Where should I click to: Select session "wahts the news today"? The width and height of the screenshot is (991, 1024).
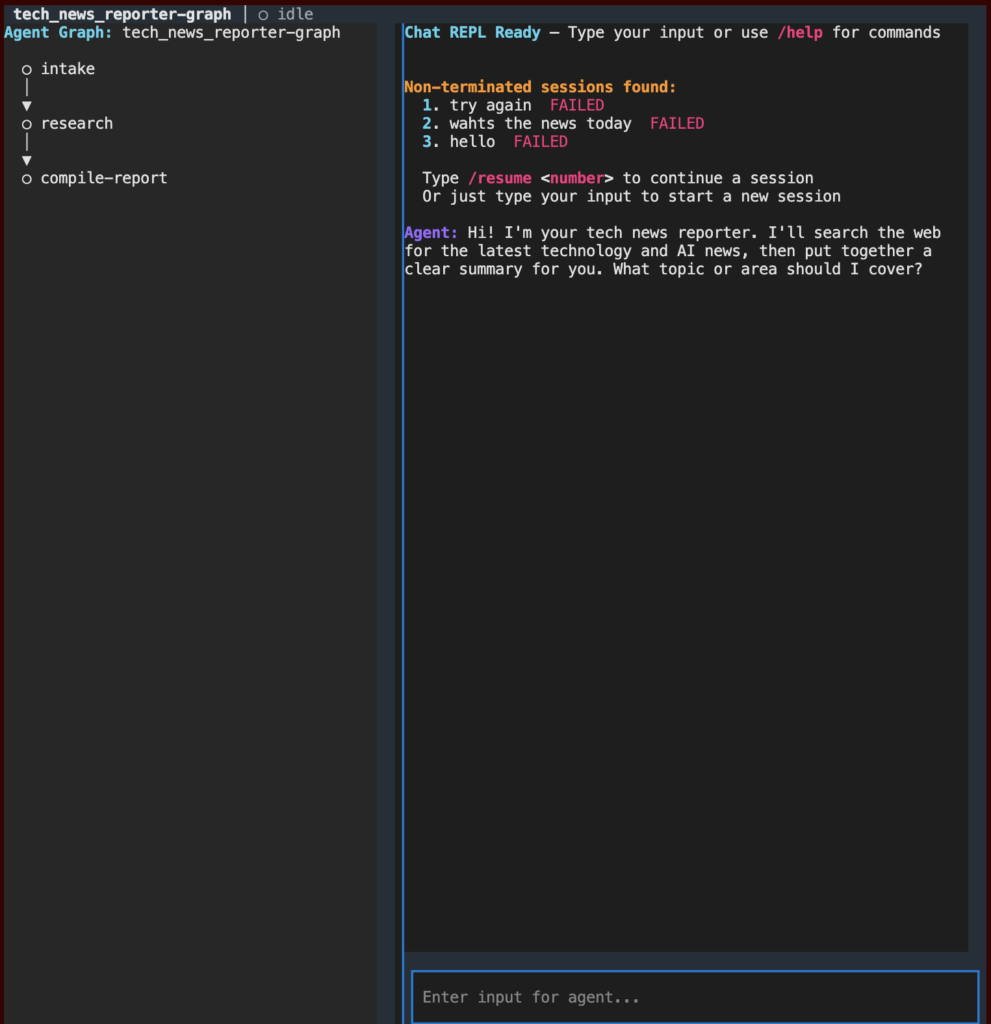[540, 124]
